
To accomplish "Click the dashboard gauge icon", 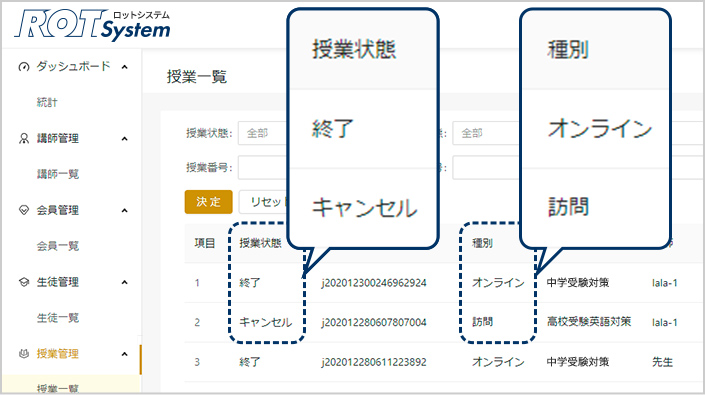I will (x=23, y=67).
